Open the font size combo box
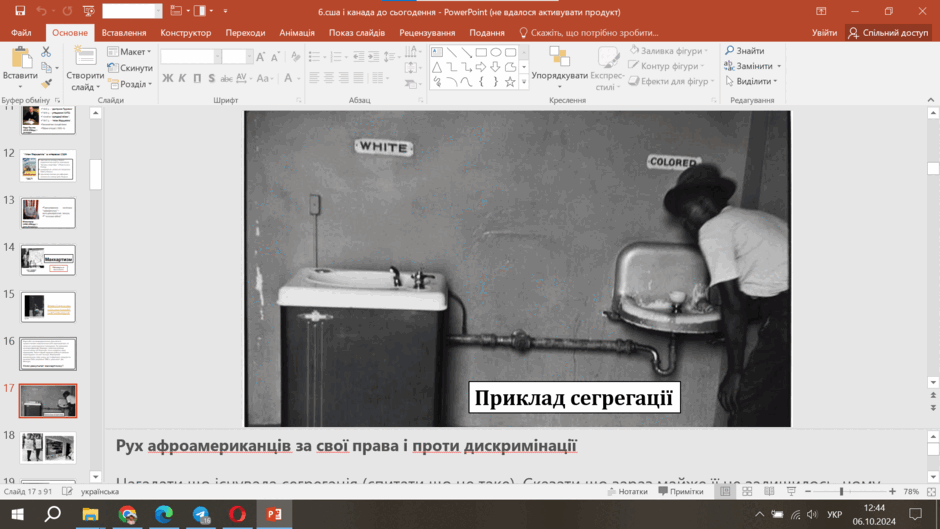The image size is (940, 529). tap(237, 57)
